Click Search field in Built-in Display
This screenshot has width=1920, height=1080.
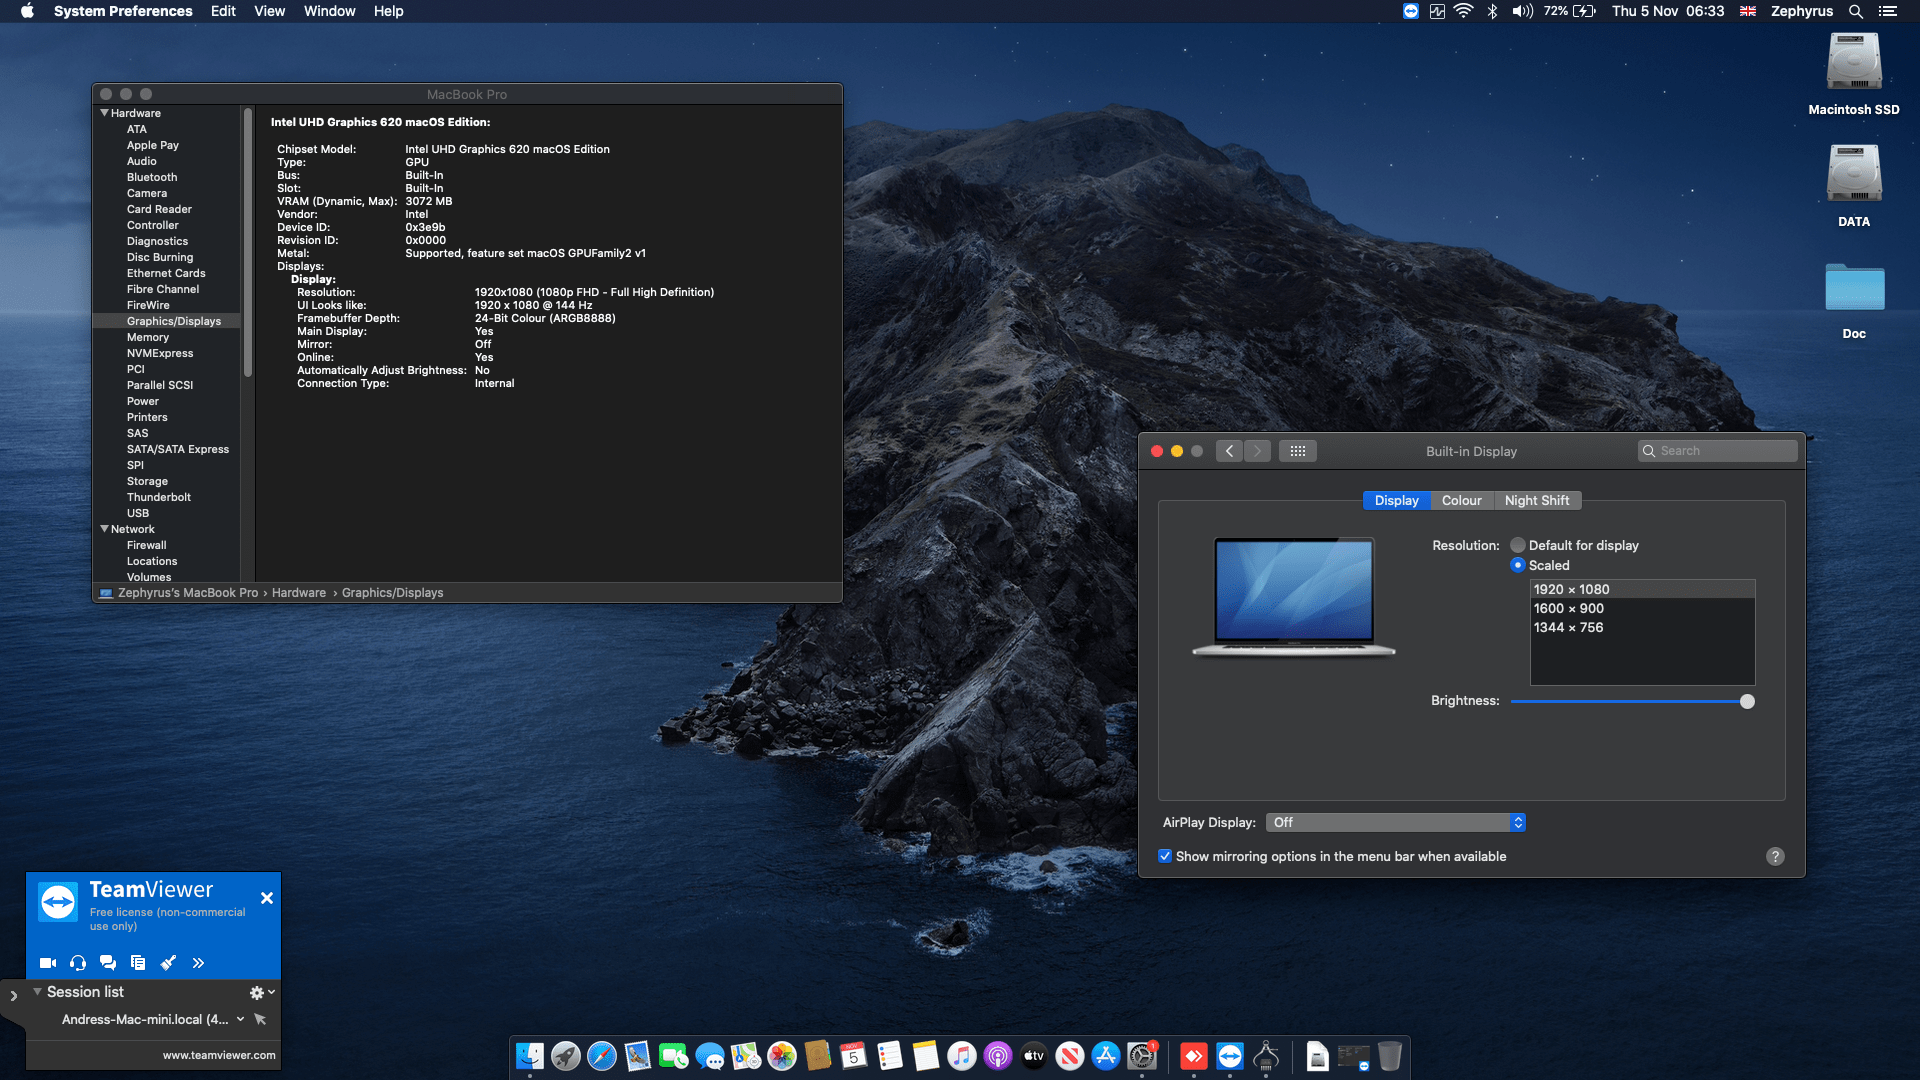pos(1717,451)
